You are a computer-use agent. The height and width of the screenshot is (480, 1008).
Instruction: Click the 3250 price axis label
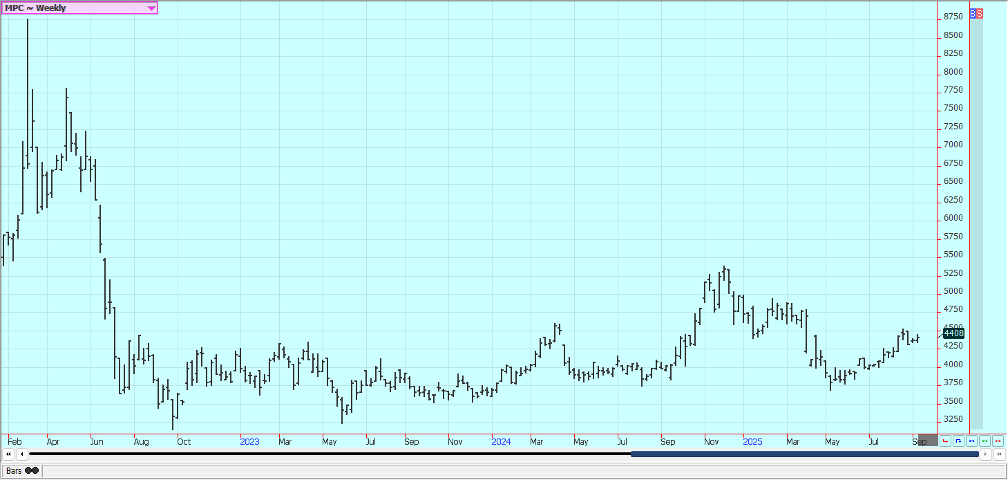(953, 419)
